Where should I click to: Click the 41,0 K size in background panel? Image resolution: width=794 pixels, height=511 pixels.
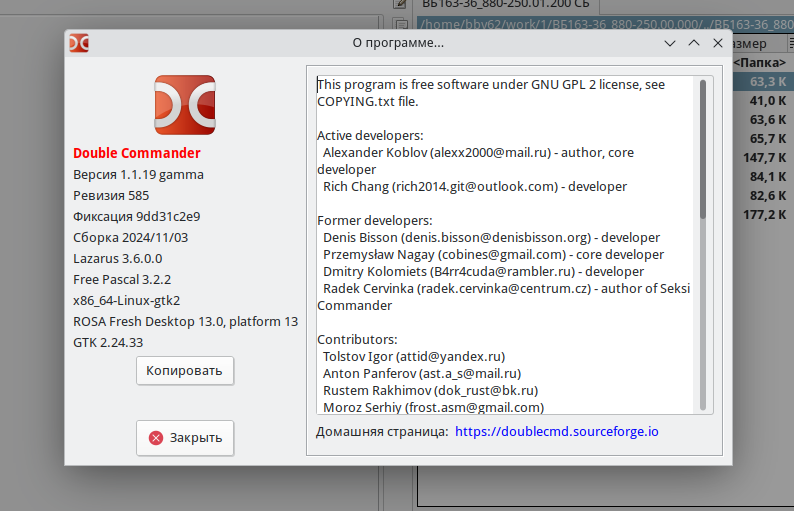tap(768, 101)
